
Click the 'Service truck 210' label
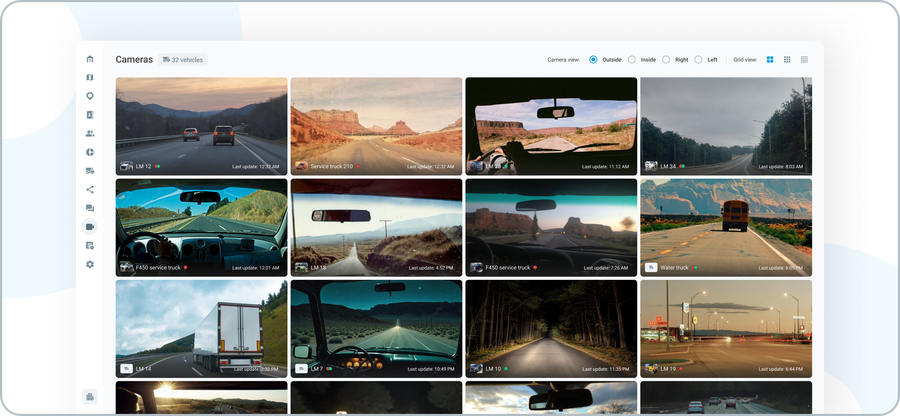[332, 166]
